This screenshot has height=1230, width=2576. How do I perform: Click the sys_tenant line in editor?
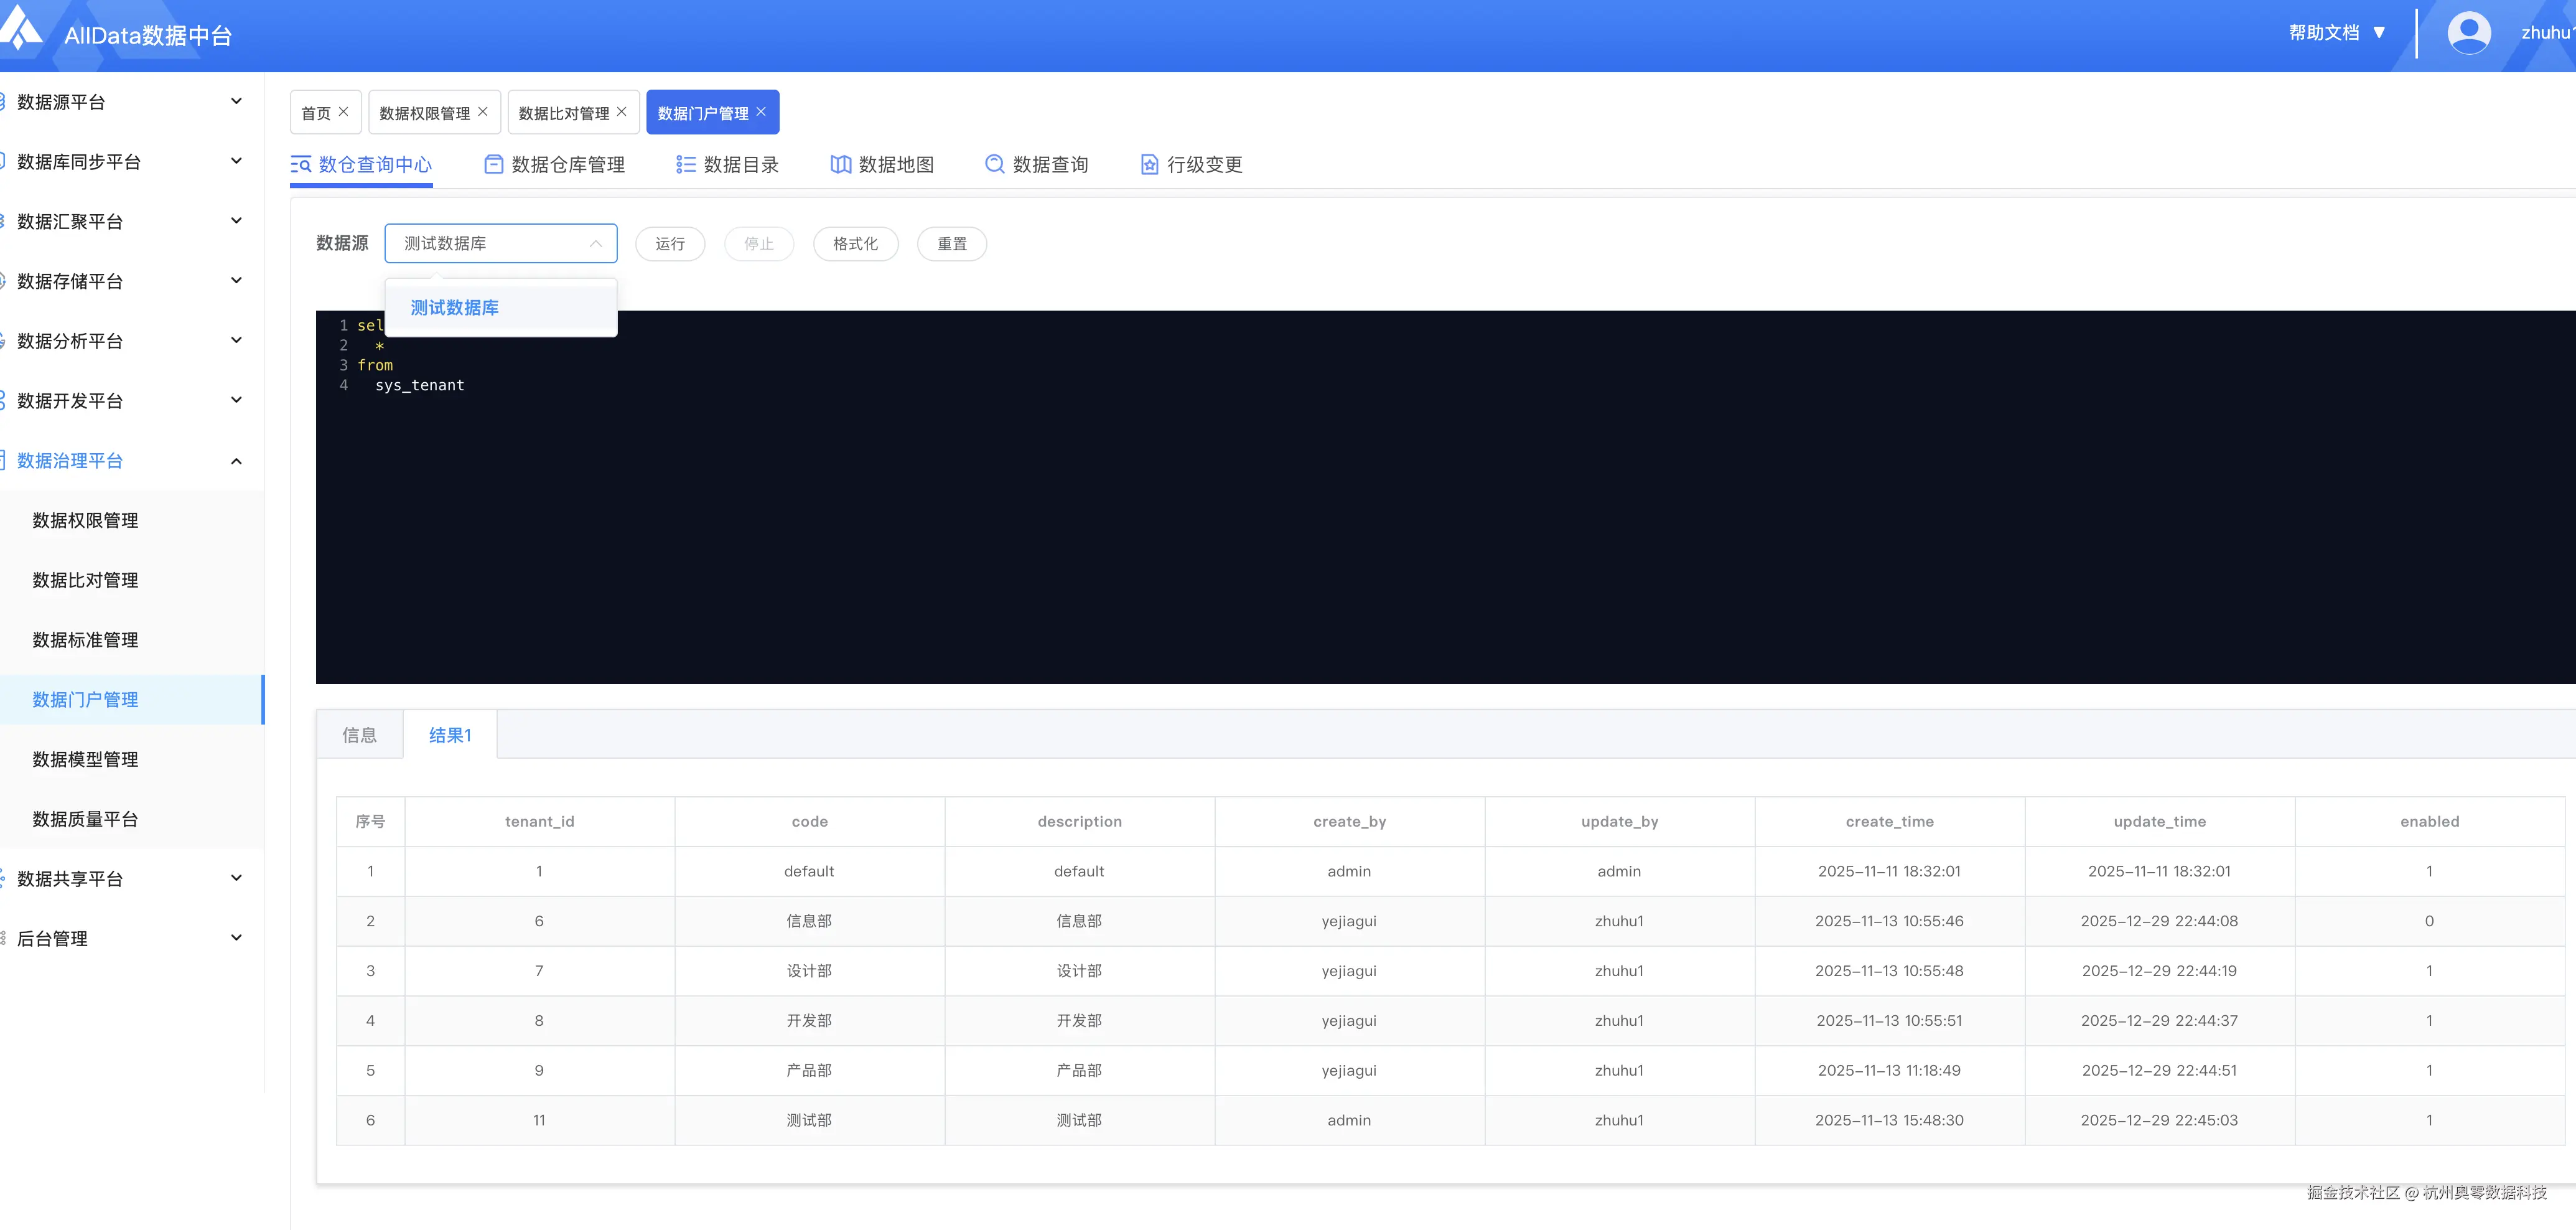(420, 385)
